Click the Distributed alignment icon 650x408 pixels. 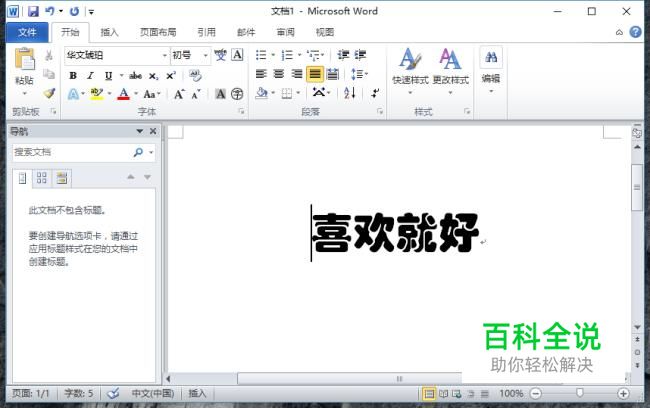coord(332,74)
